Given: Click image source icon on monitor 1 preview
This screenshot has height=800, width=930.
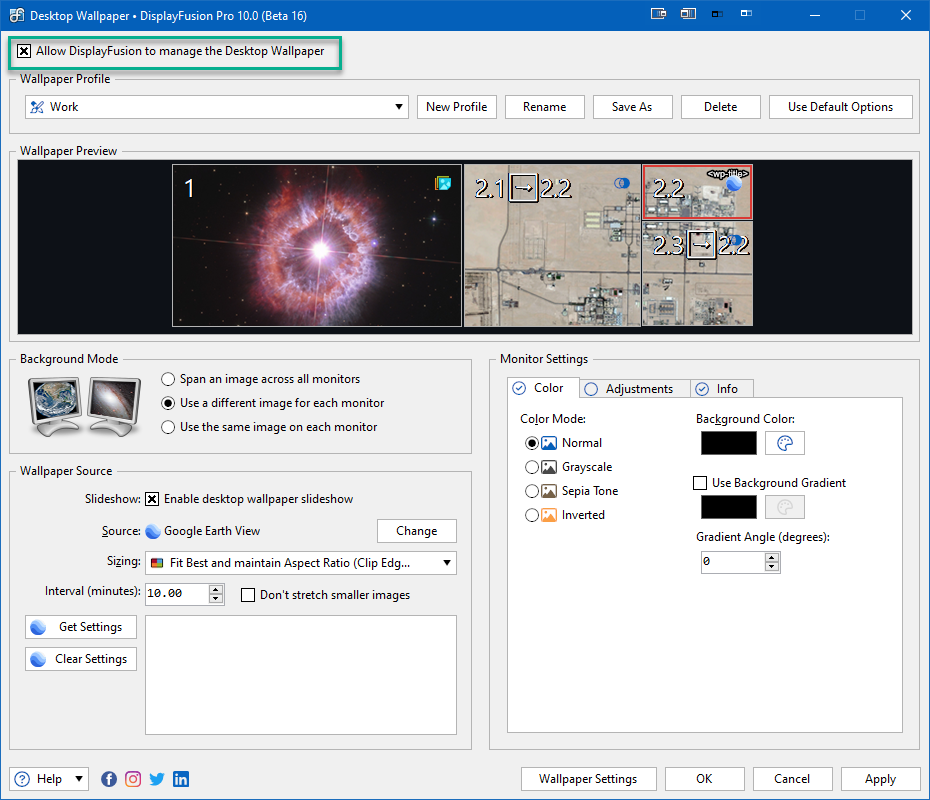Looking at the screenshot, I should 443,183.
